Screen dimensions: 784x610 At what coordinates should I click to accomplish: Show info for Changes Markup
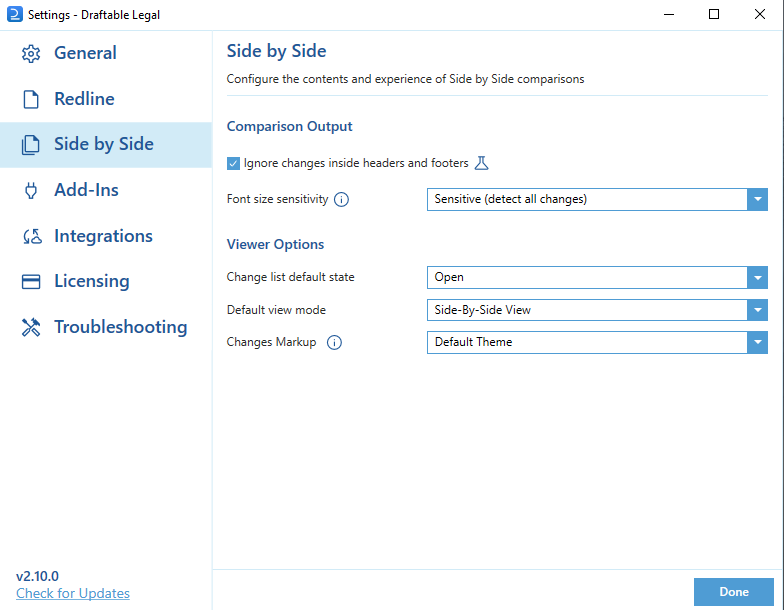(334, 342)
